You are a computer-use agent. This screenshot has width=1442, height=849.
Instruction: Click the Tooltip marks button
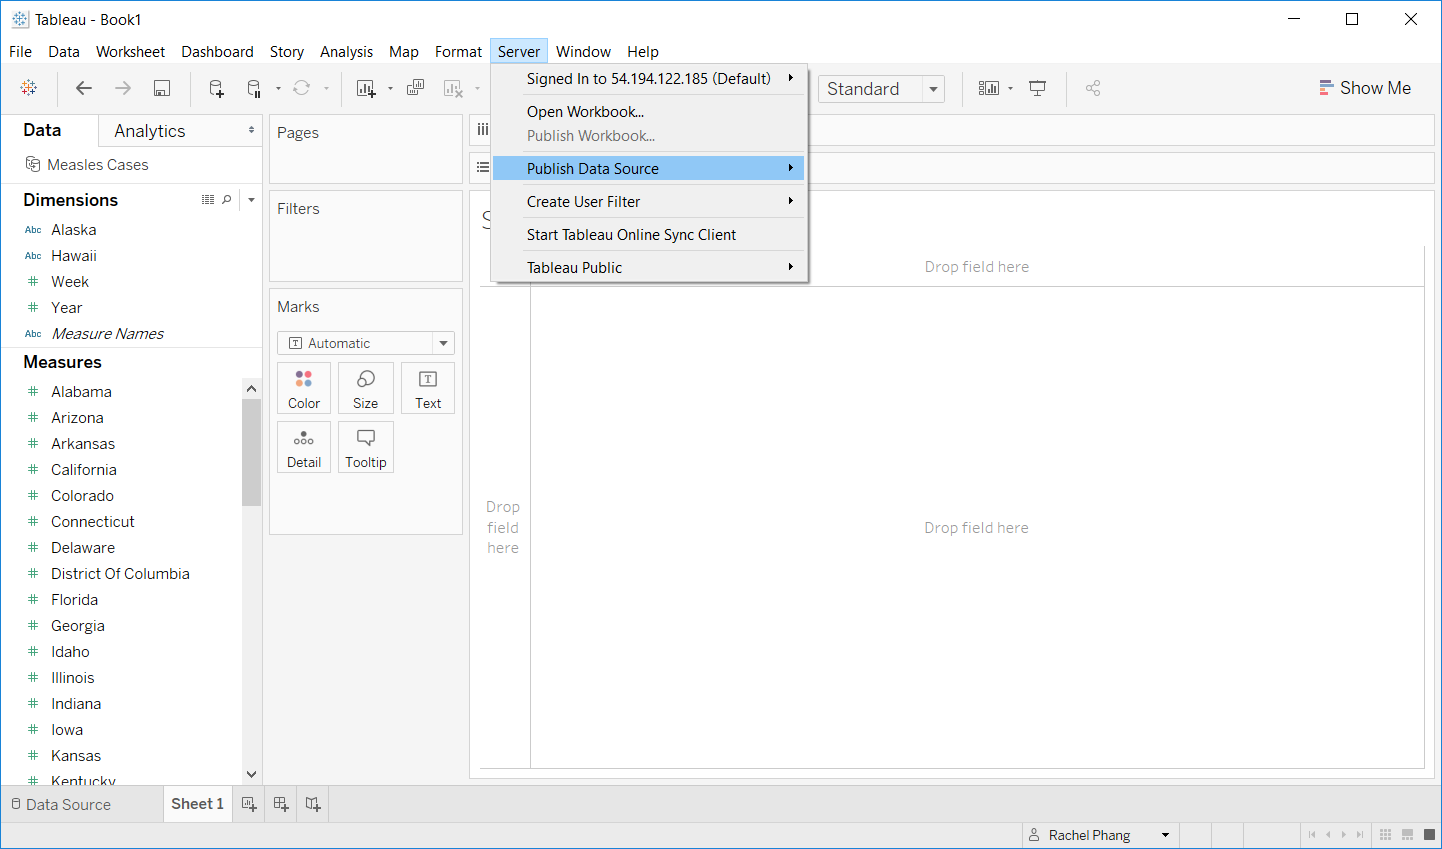[x=366, y=447]
